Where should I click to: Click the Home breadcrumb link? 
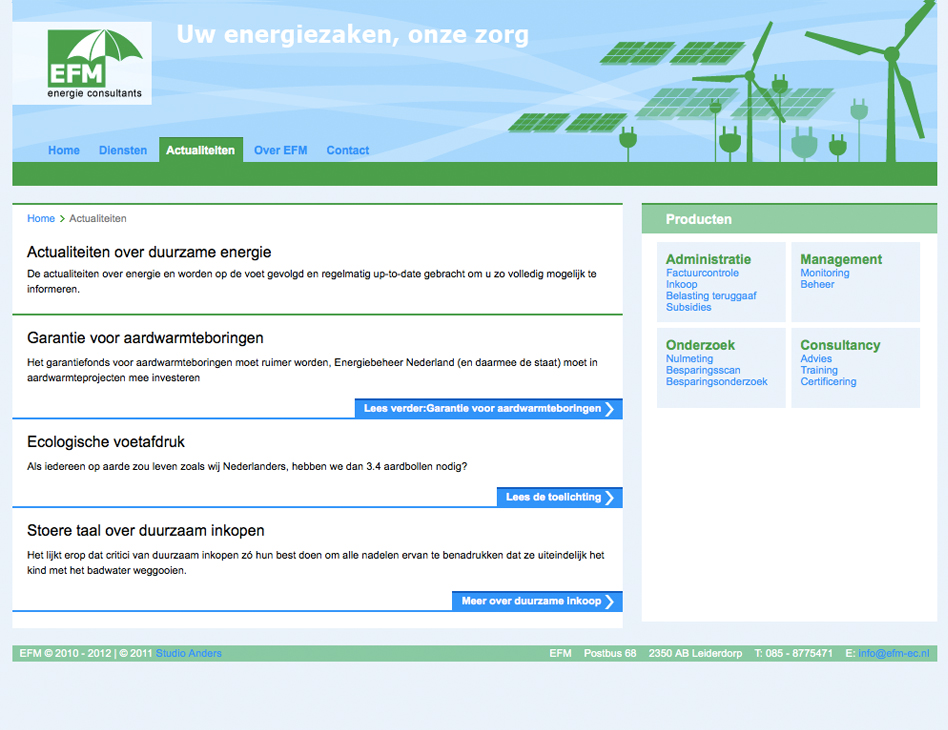(x=41, y=218)
